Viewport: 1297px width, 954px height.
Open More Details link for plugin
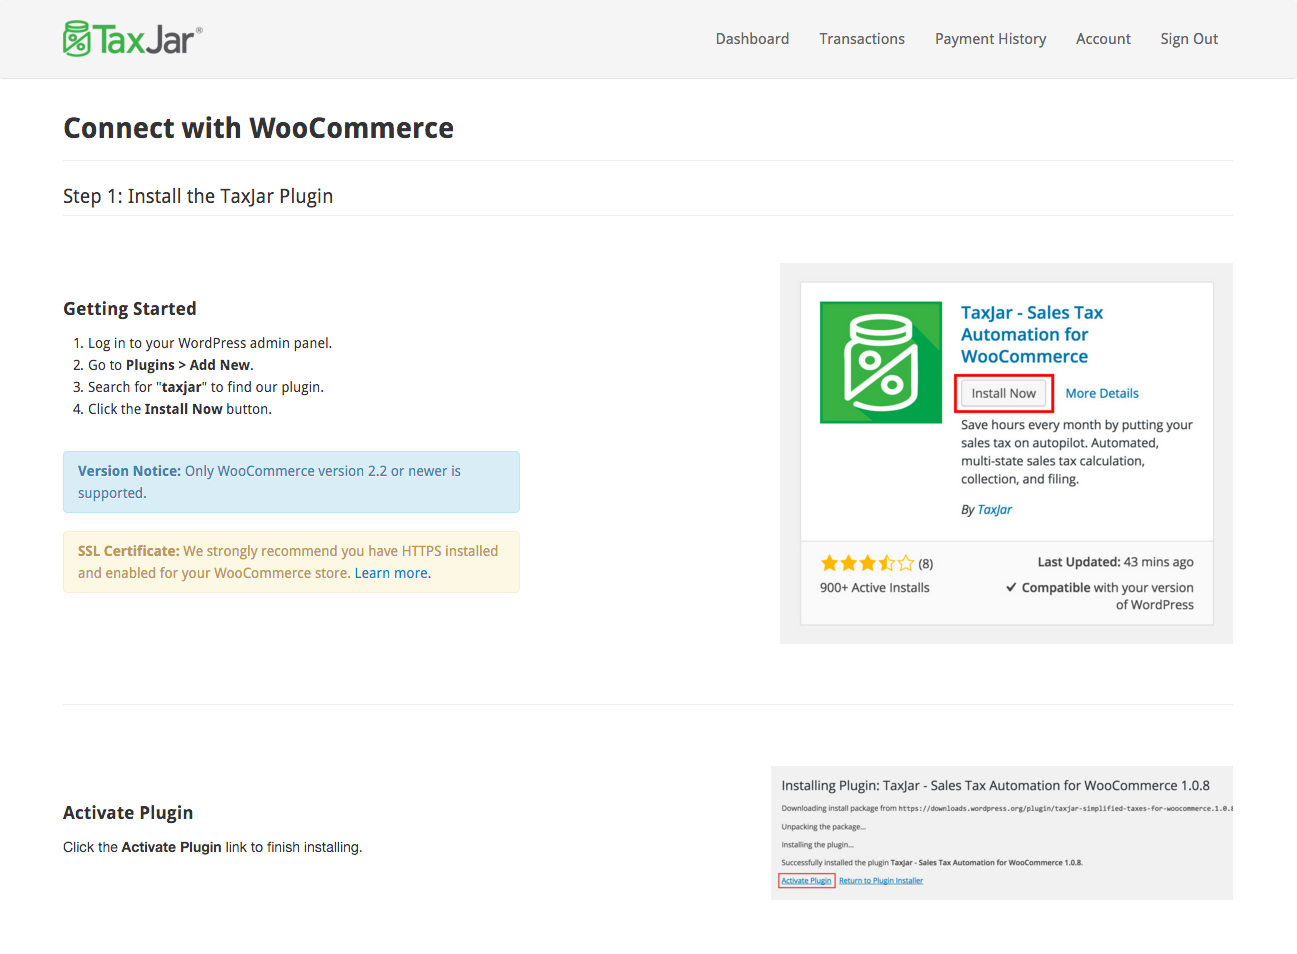(x=1102, y=393)
